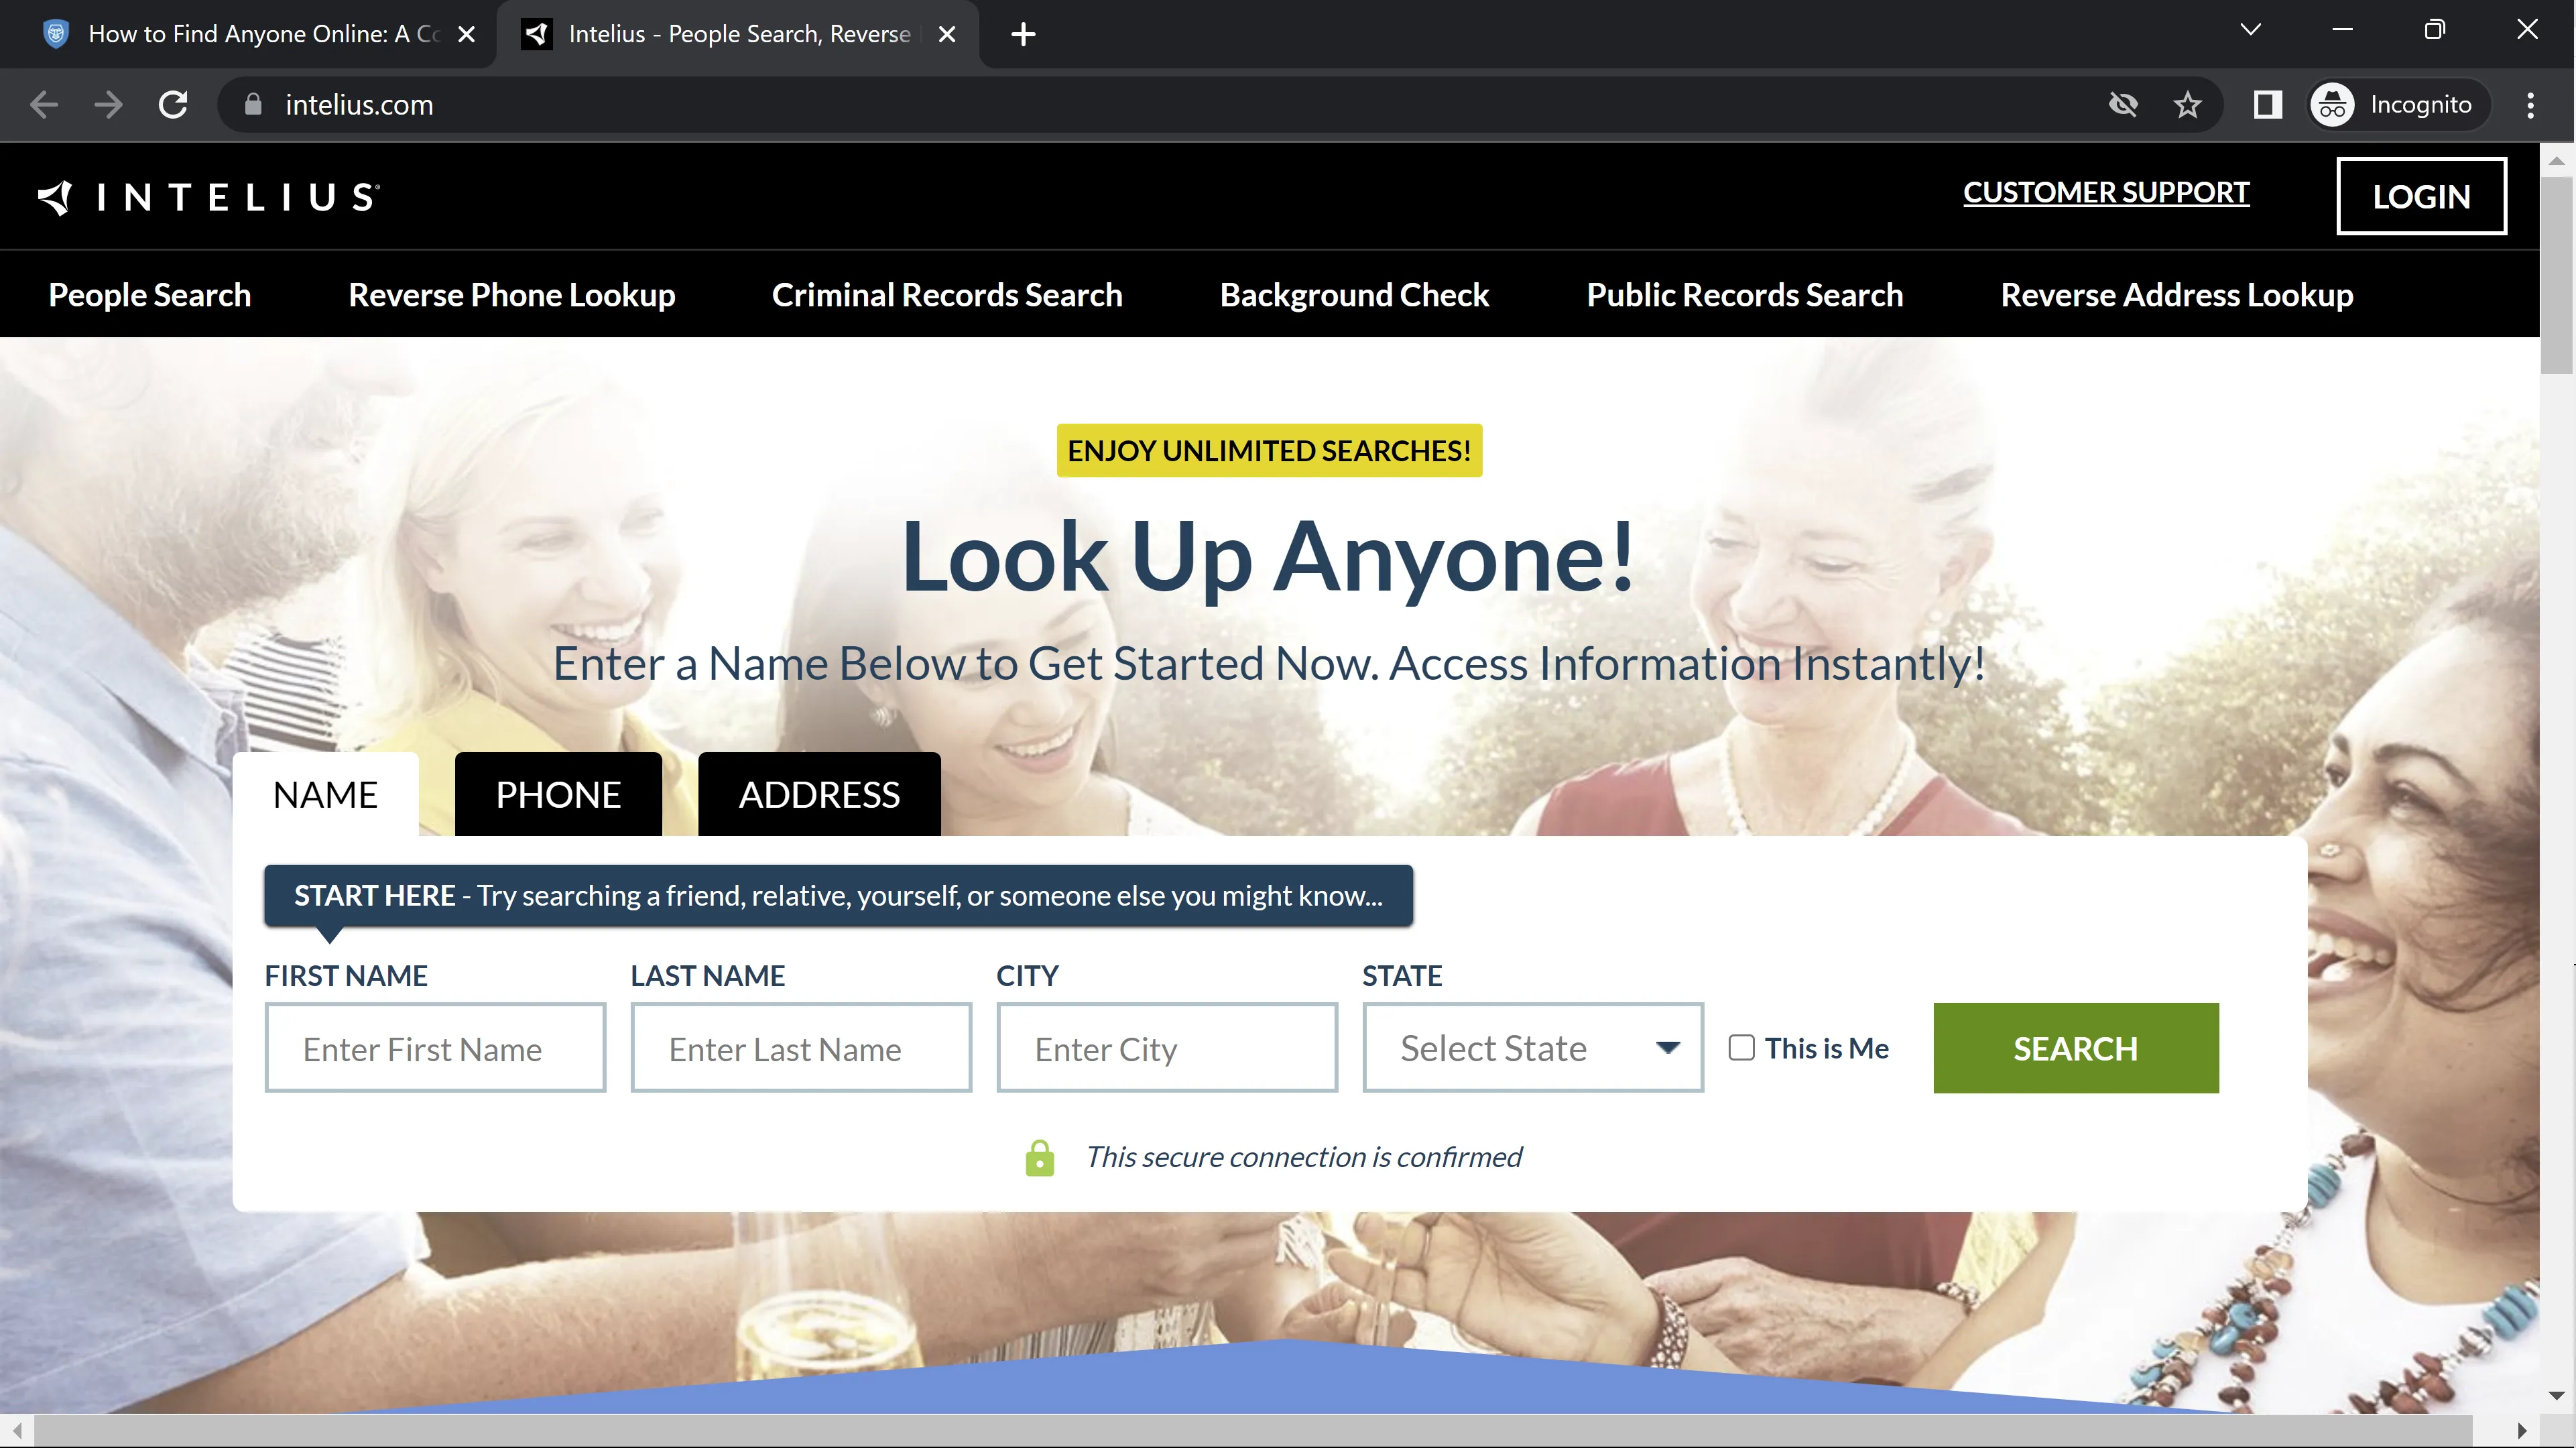Viewport: 2576px width, 1448px height.
Task: Open a new tab with plus icon
Action: click(1022, 35)
